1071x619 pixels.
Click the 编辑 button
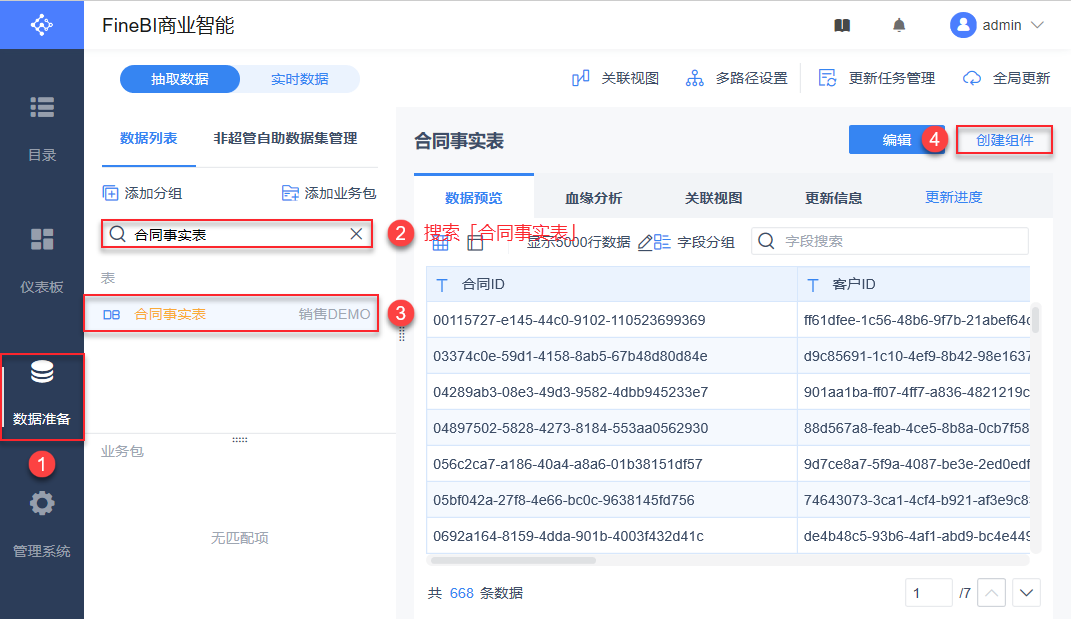pos(896,140)
